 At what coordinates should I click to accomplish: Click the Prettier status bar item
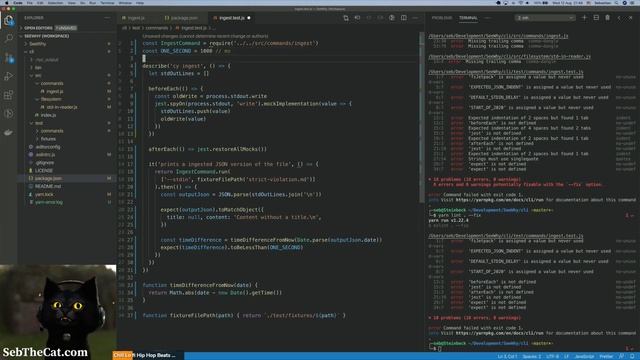606,356
